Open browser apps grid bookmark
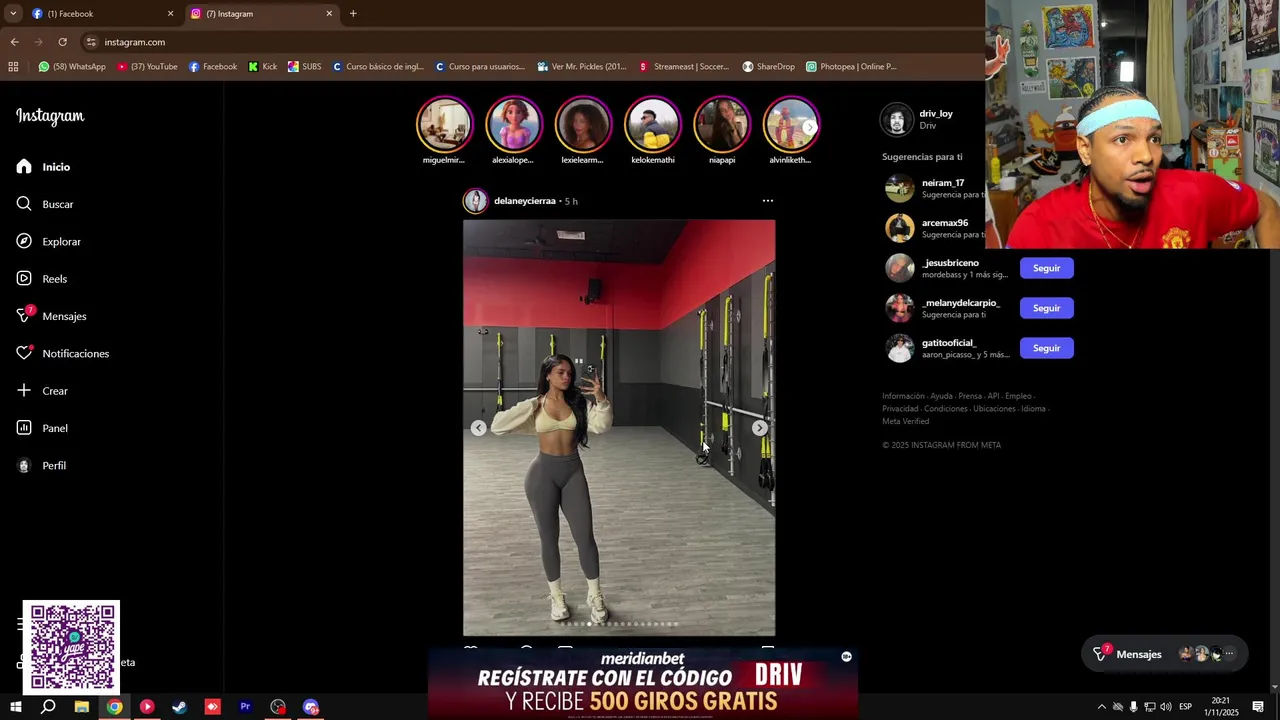The image size is (1280, 720). click(x=13, y=67)
